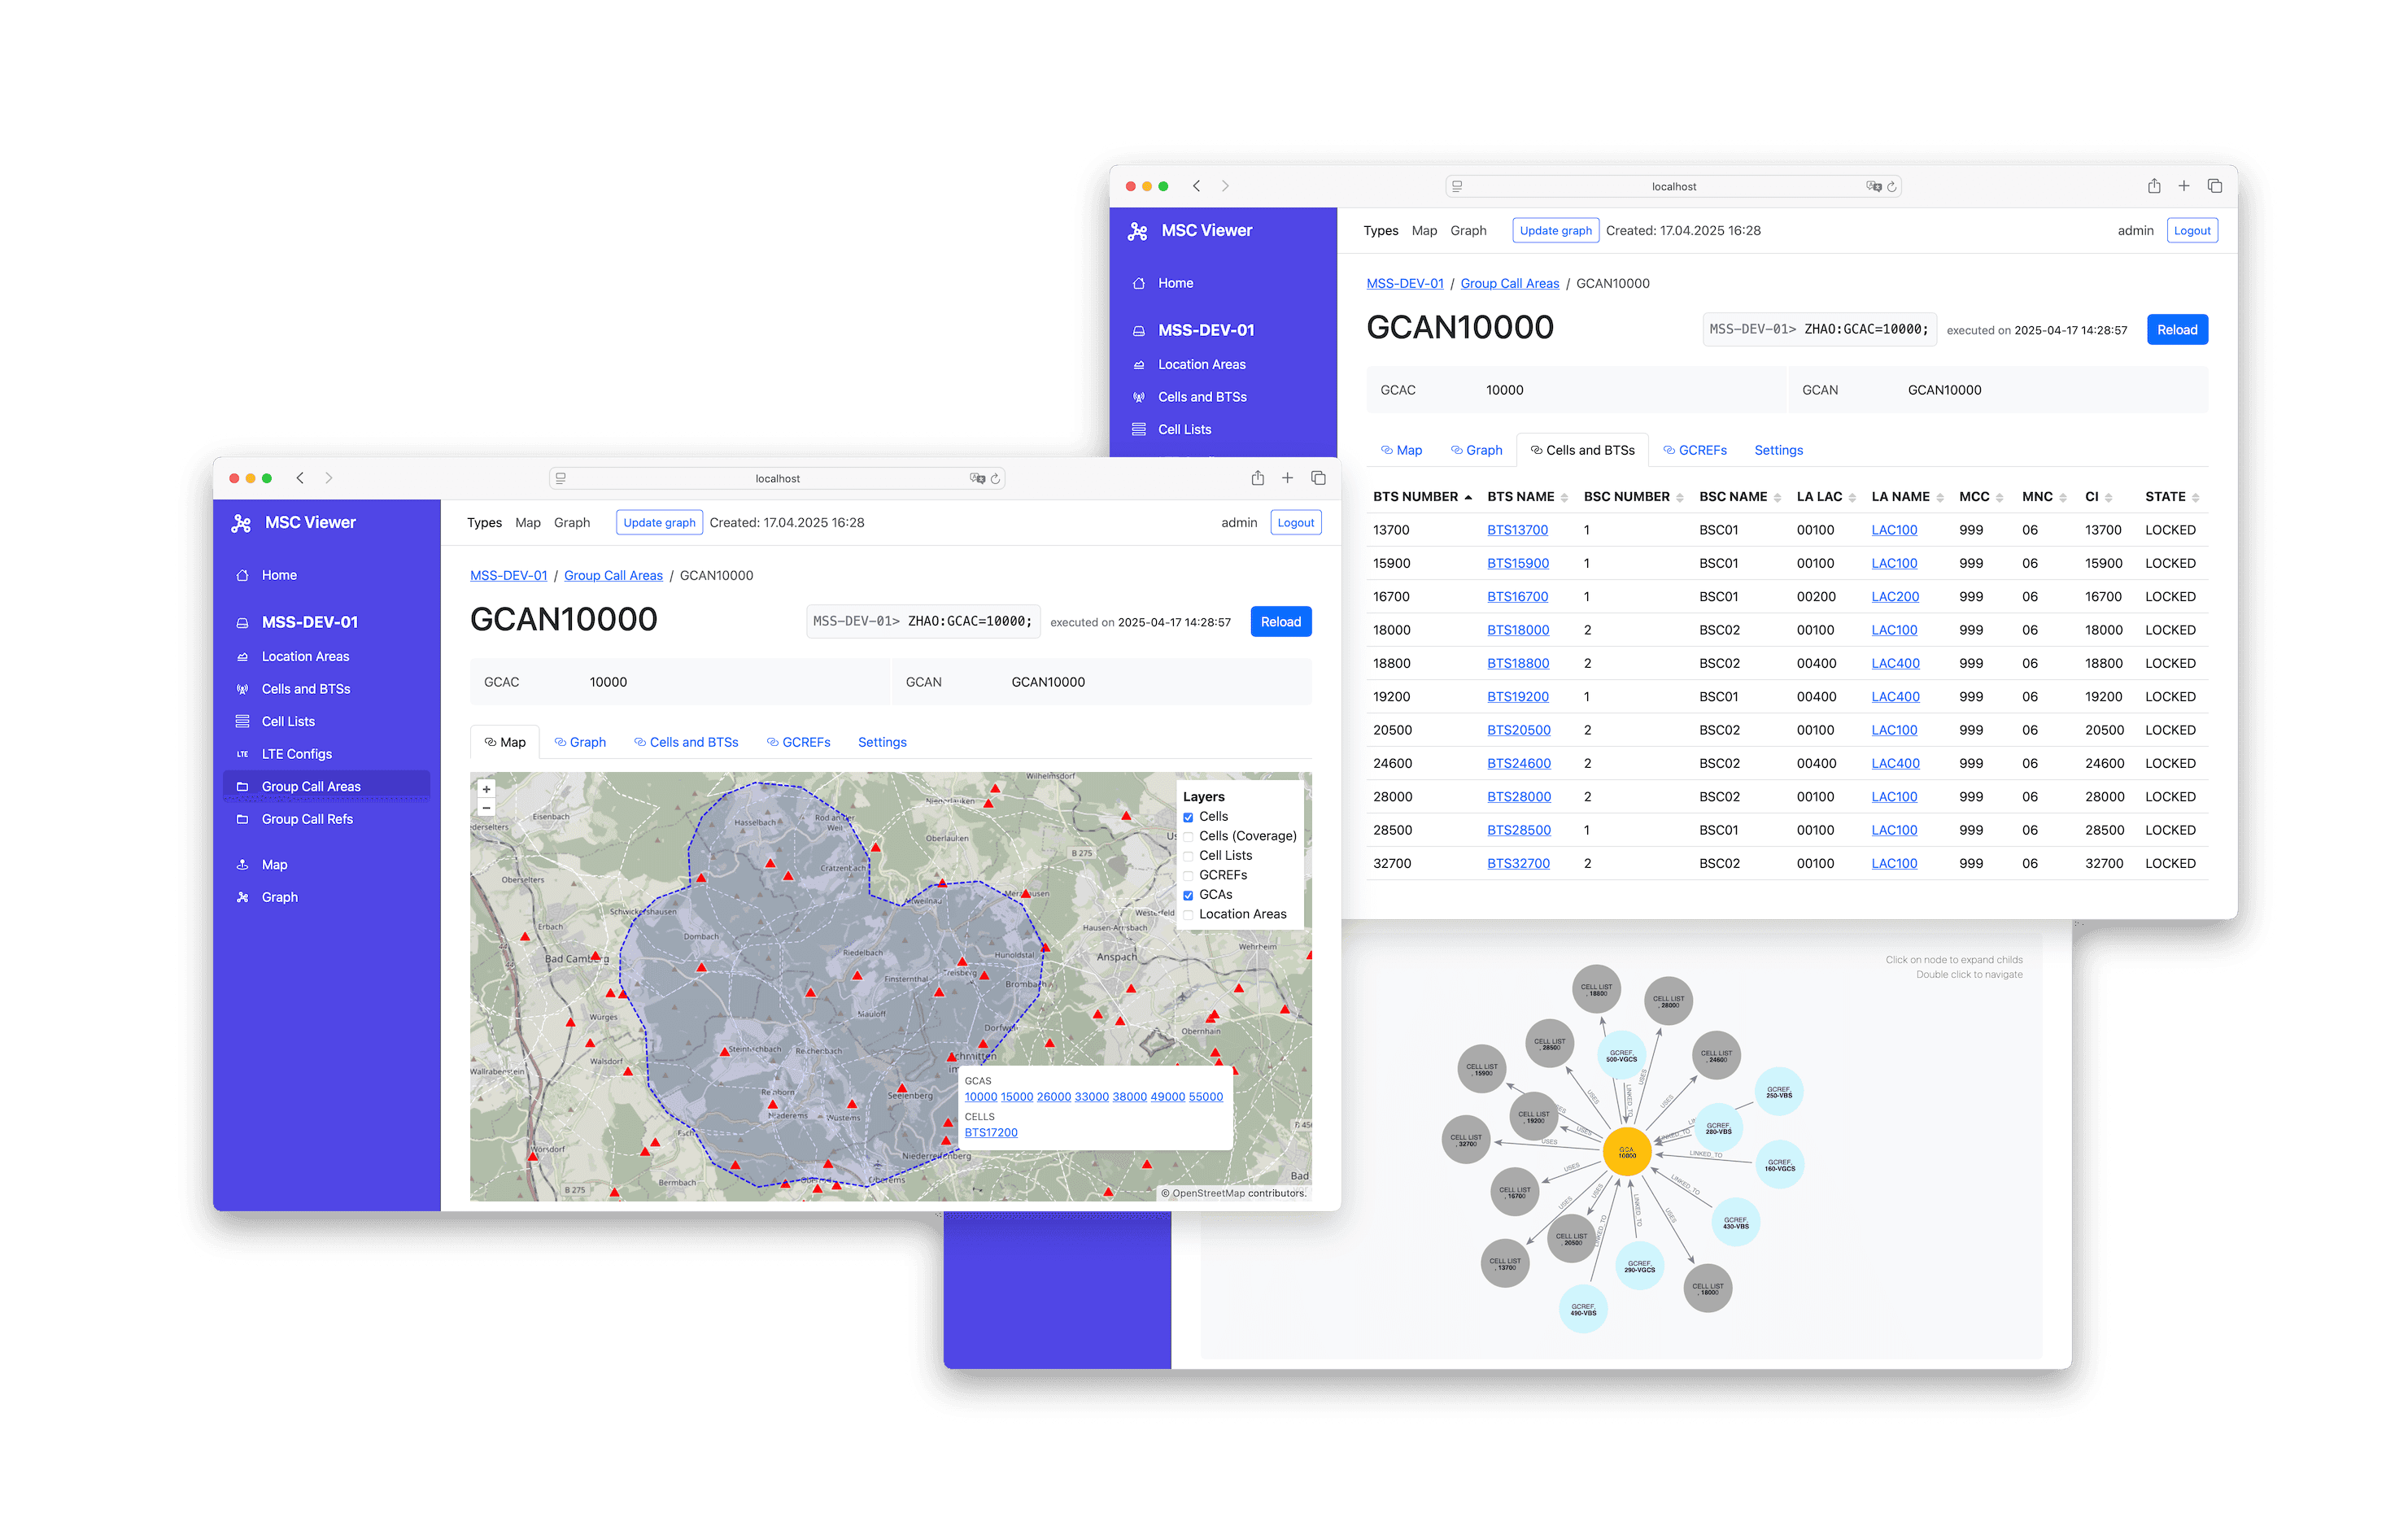The height and width of the screenshot is (1535, 2408).
Task: Open GCREFs tab in table window
Action: [x=1695, y=450]
